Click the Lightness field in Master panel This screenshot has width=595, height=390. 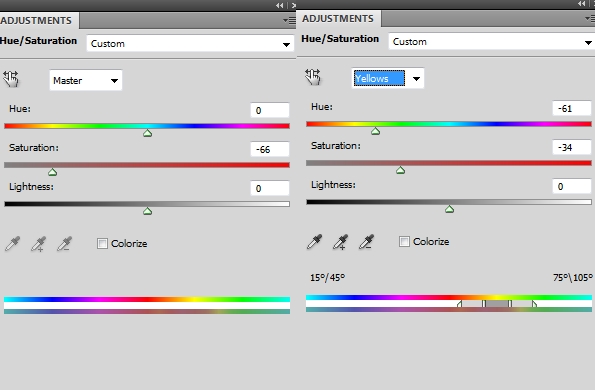click(x=270, y=188)
